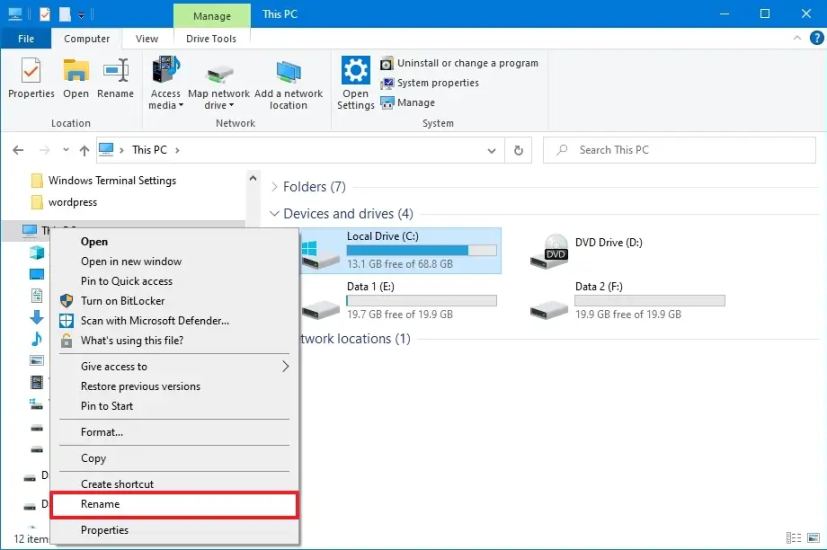Image resolution: width=827 pixels, height=550 pixels.
Task: Expand the Give access to submenu
Action: (284, 366)
